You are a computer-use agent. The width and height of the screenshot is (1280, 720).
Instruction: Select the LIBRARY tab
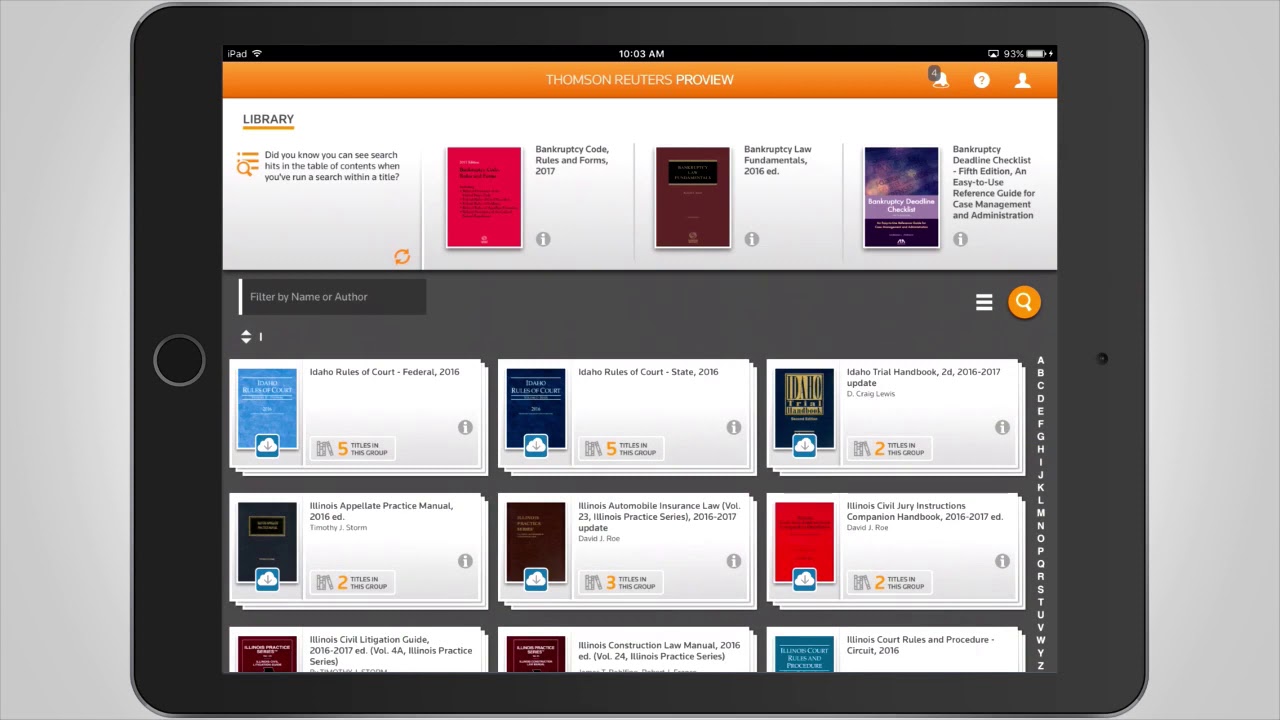point(268,119)
